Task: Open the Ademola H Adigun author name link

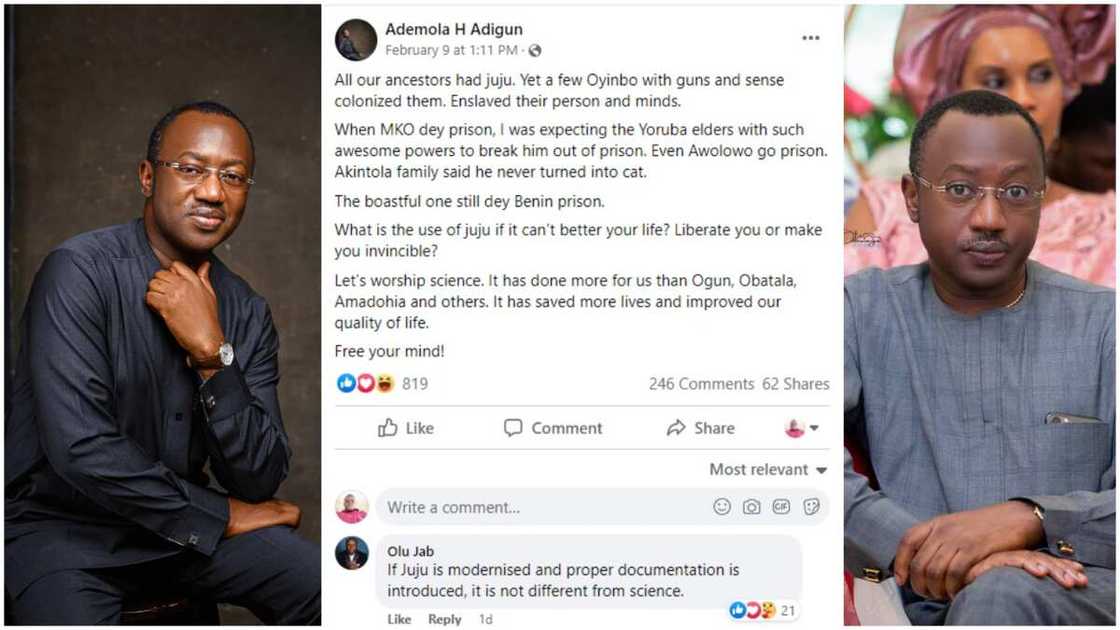Action: [x=454, y=29]
